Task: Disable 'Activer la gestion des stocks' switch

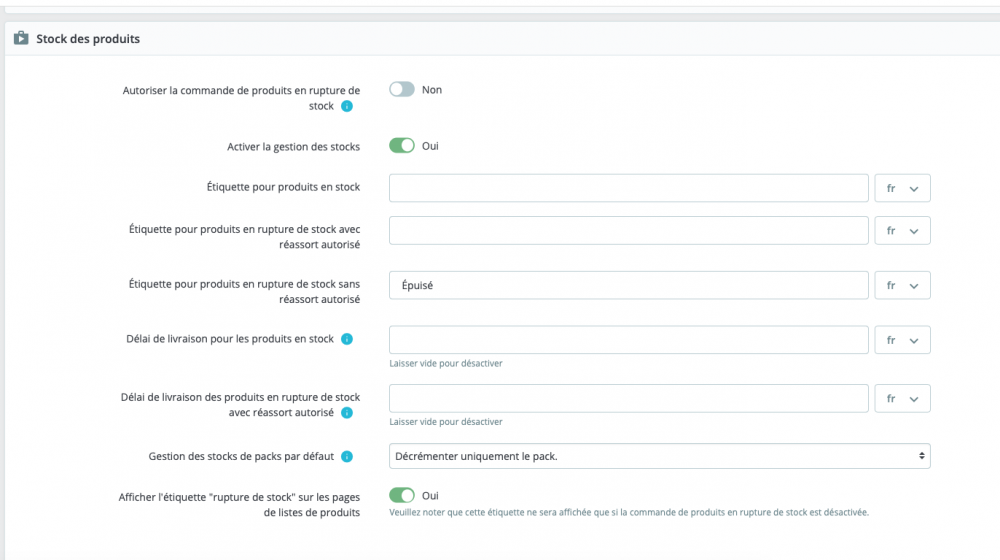Action: point(402,146)
